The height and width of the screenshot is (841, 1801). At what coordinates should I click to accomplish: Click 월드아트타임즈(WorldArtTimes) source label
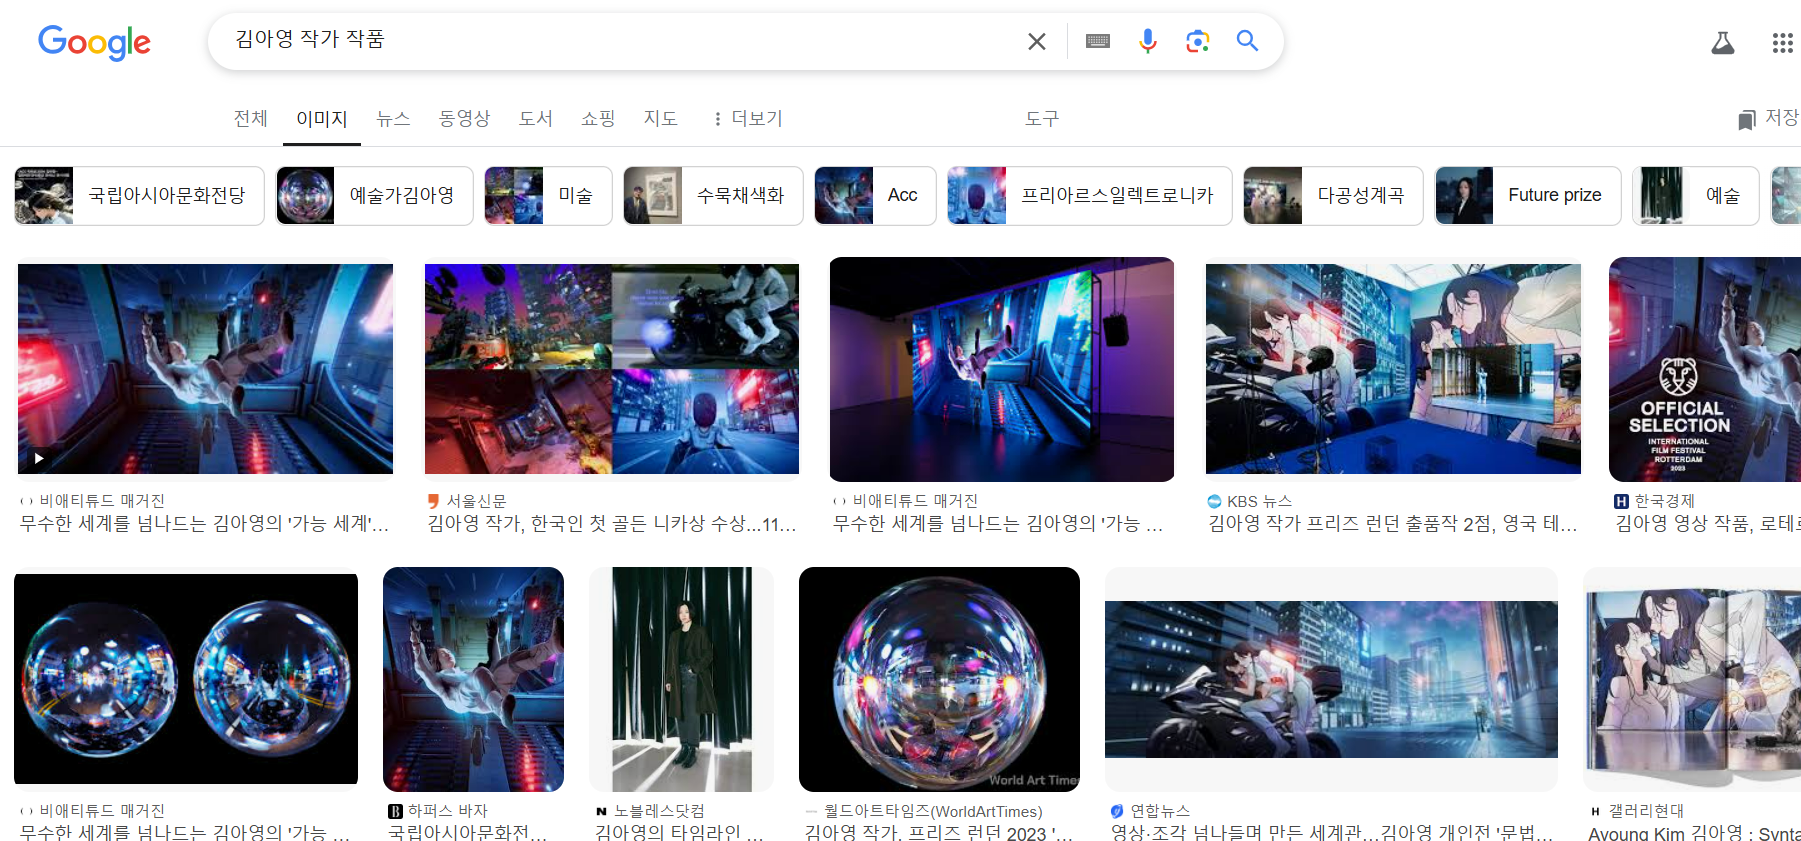[x=933, y=811]
